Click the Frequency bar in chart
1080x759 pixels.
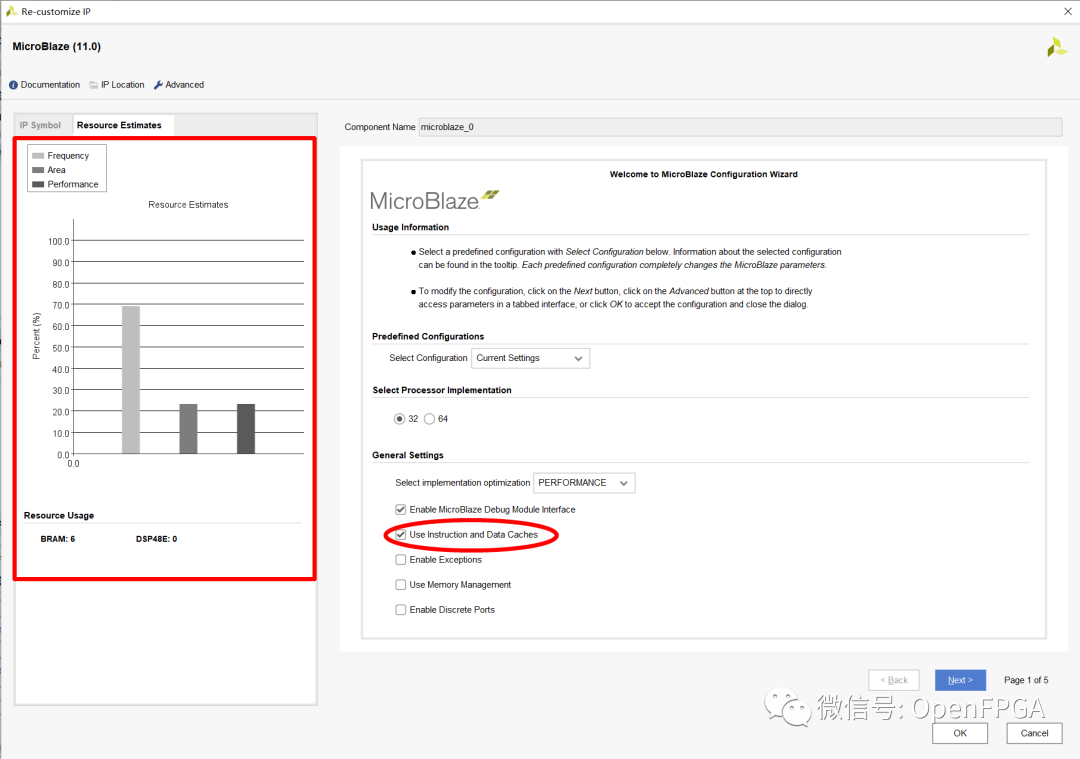pos(131,380)
